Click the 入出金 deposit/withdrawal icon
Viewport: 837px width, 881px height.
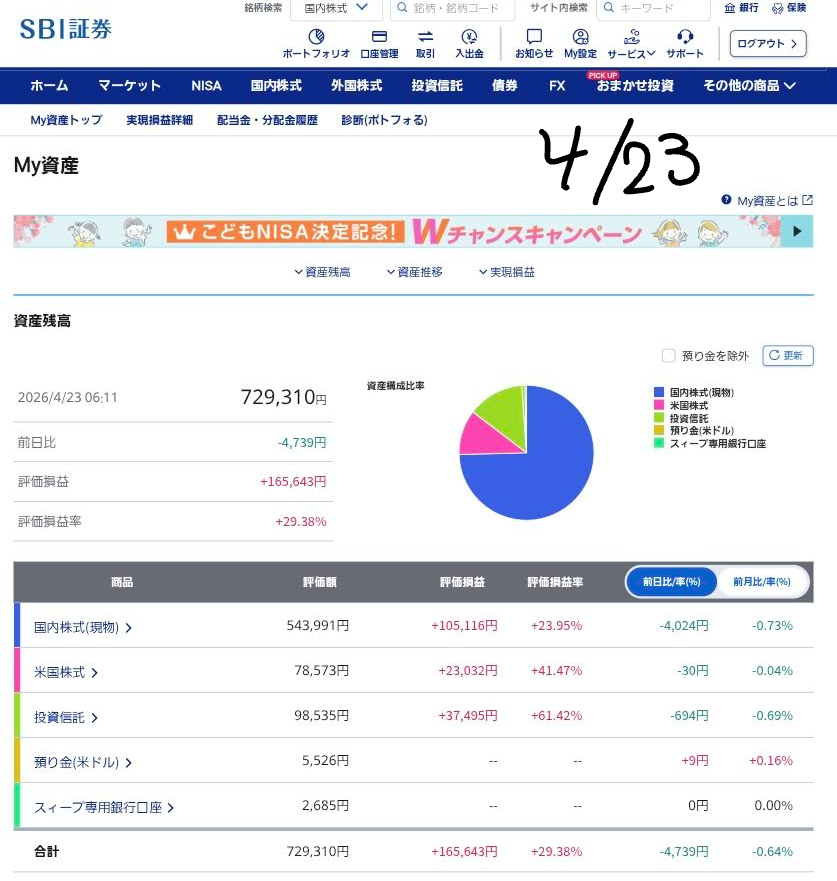469,38
